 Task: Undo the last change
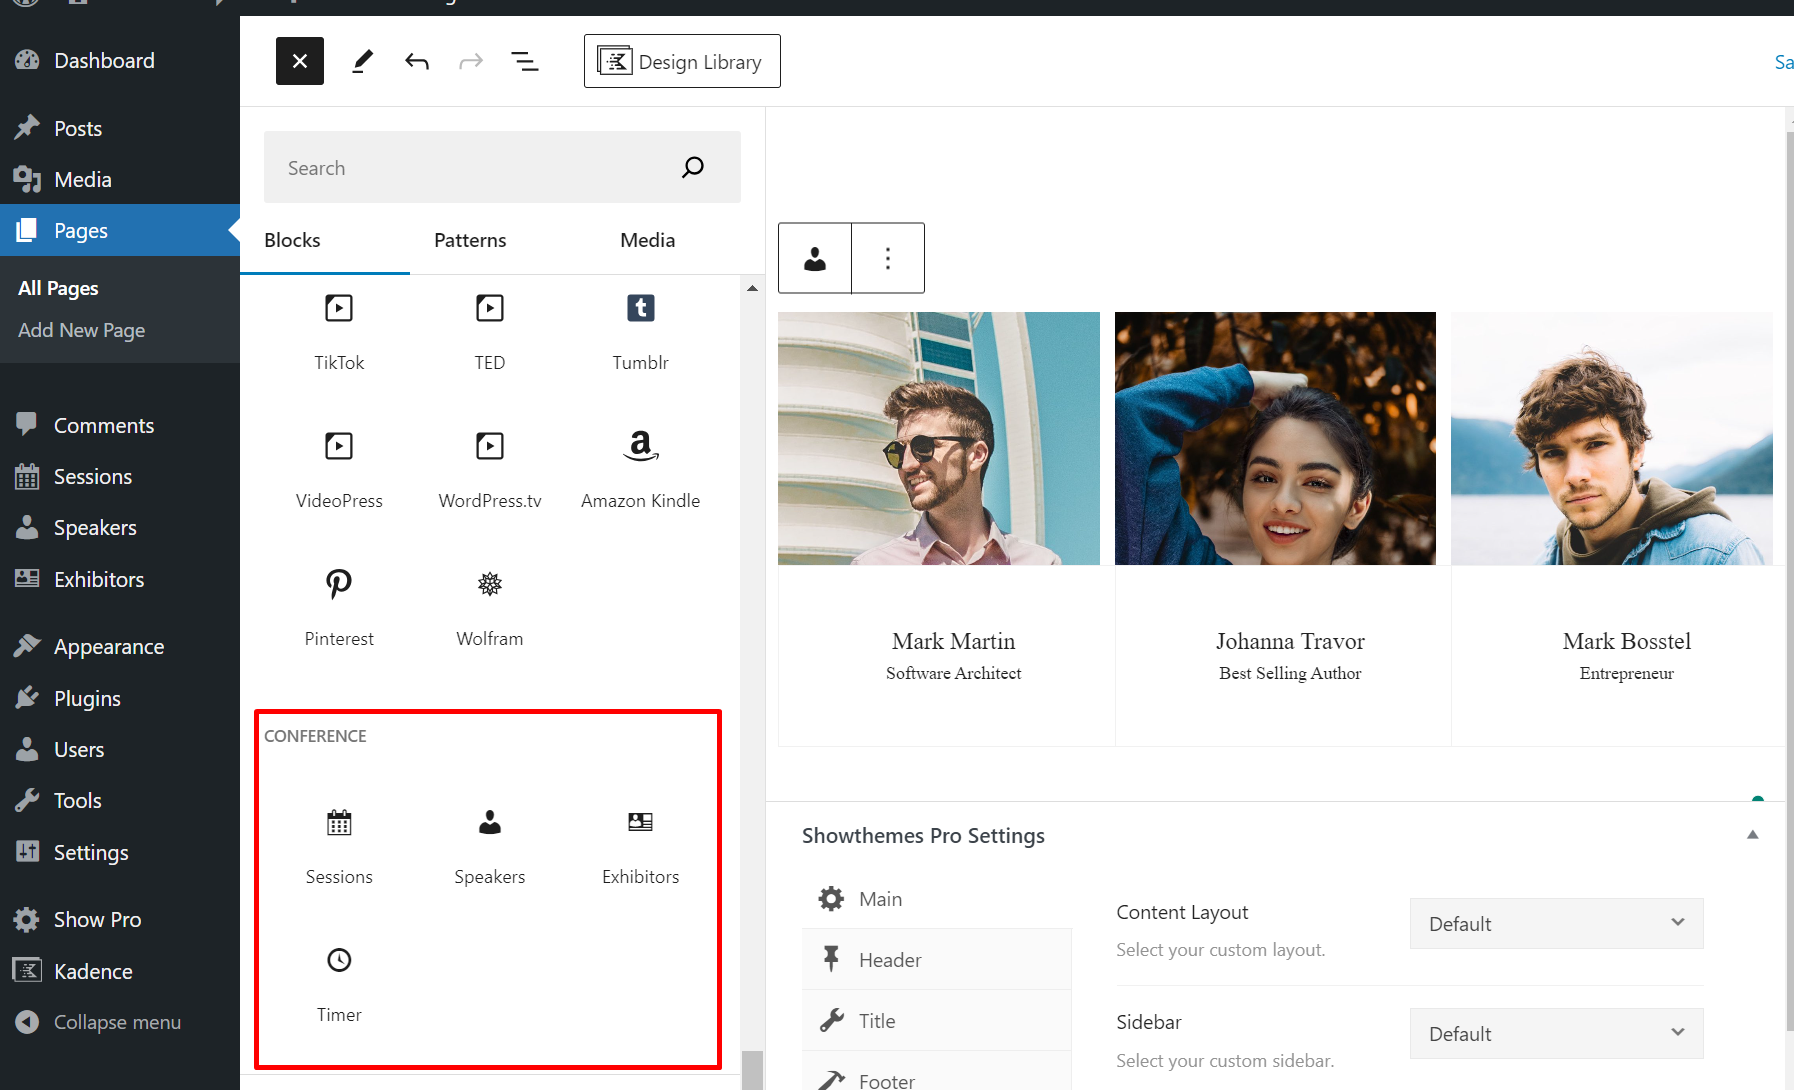click(x=417, y=61)
